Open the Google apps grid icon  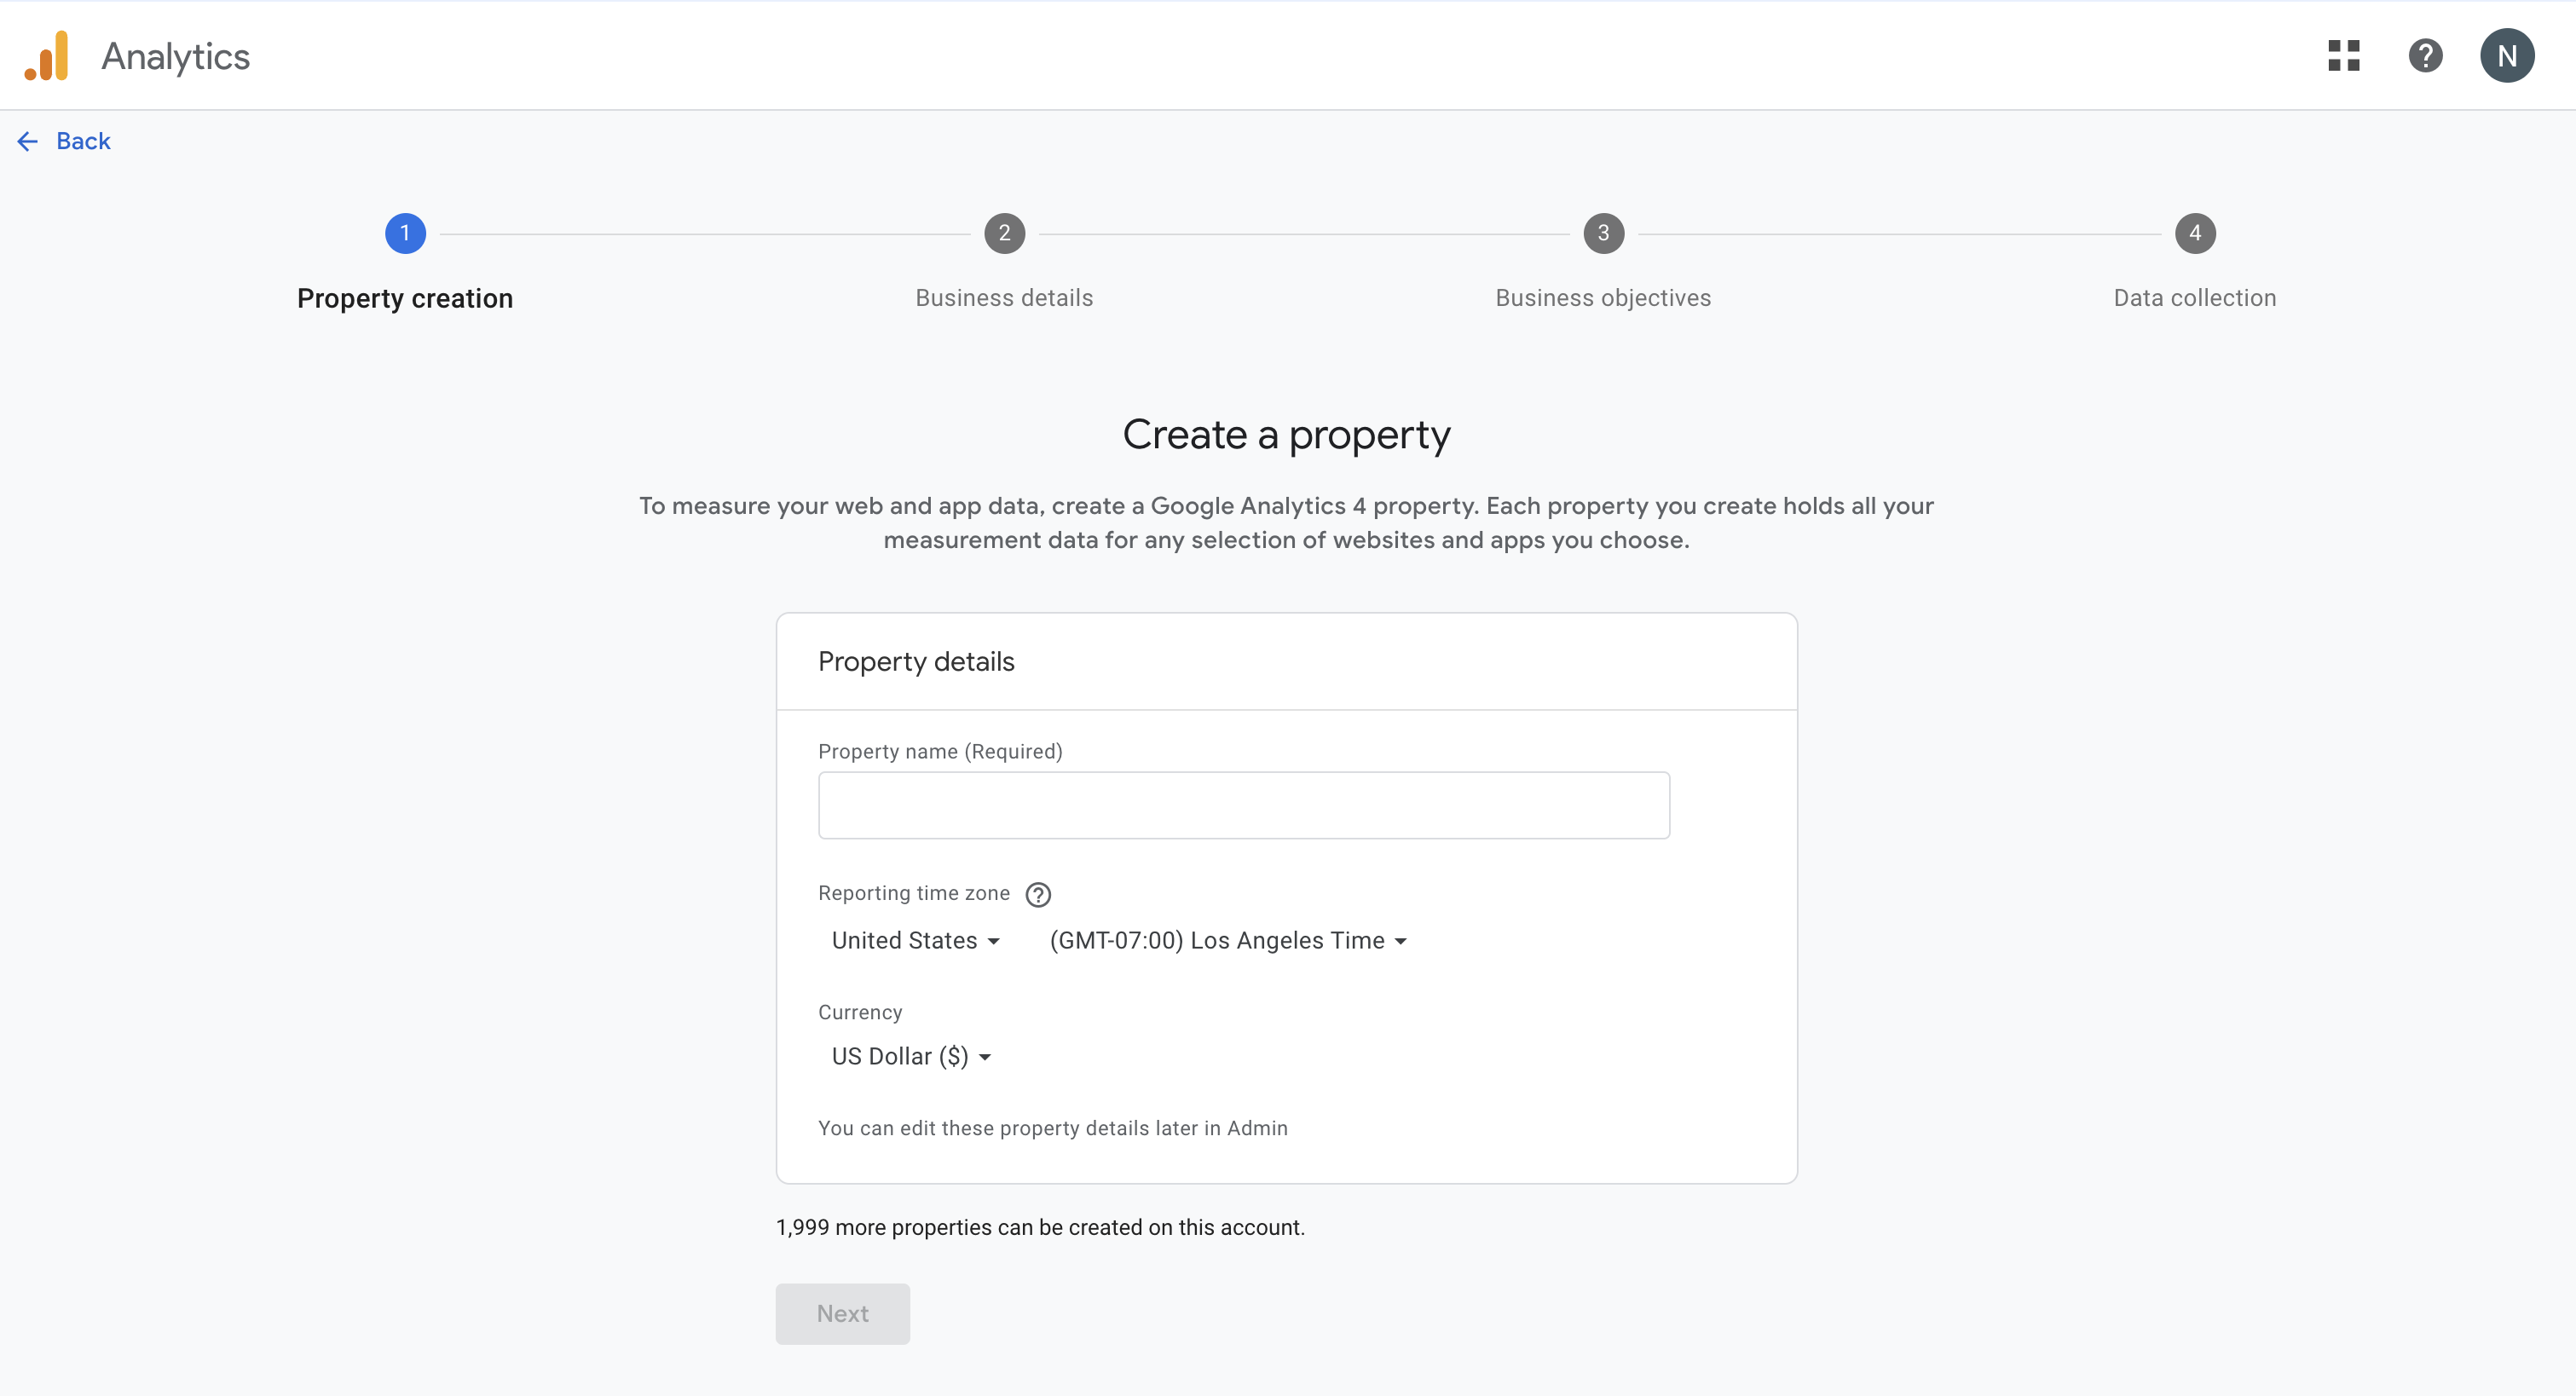(2343, 56)
